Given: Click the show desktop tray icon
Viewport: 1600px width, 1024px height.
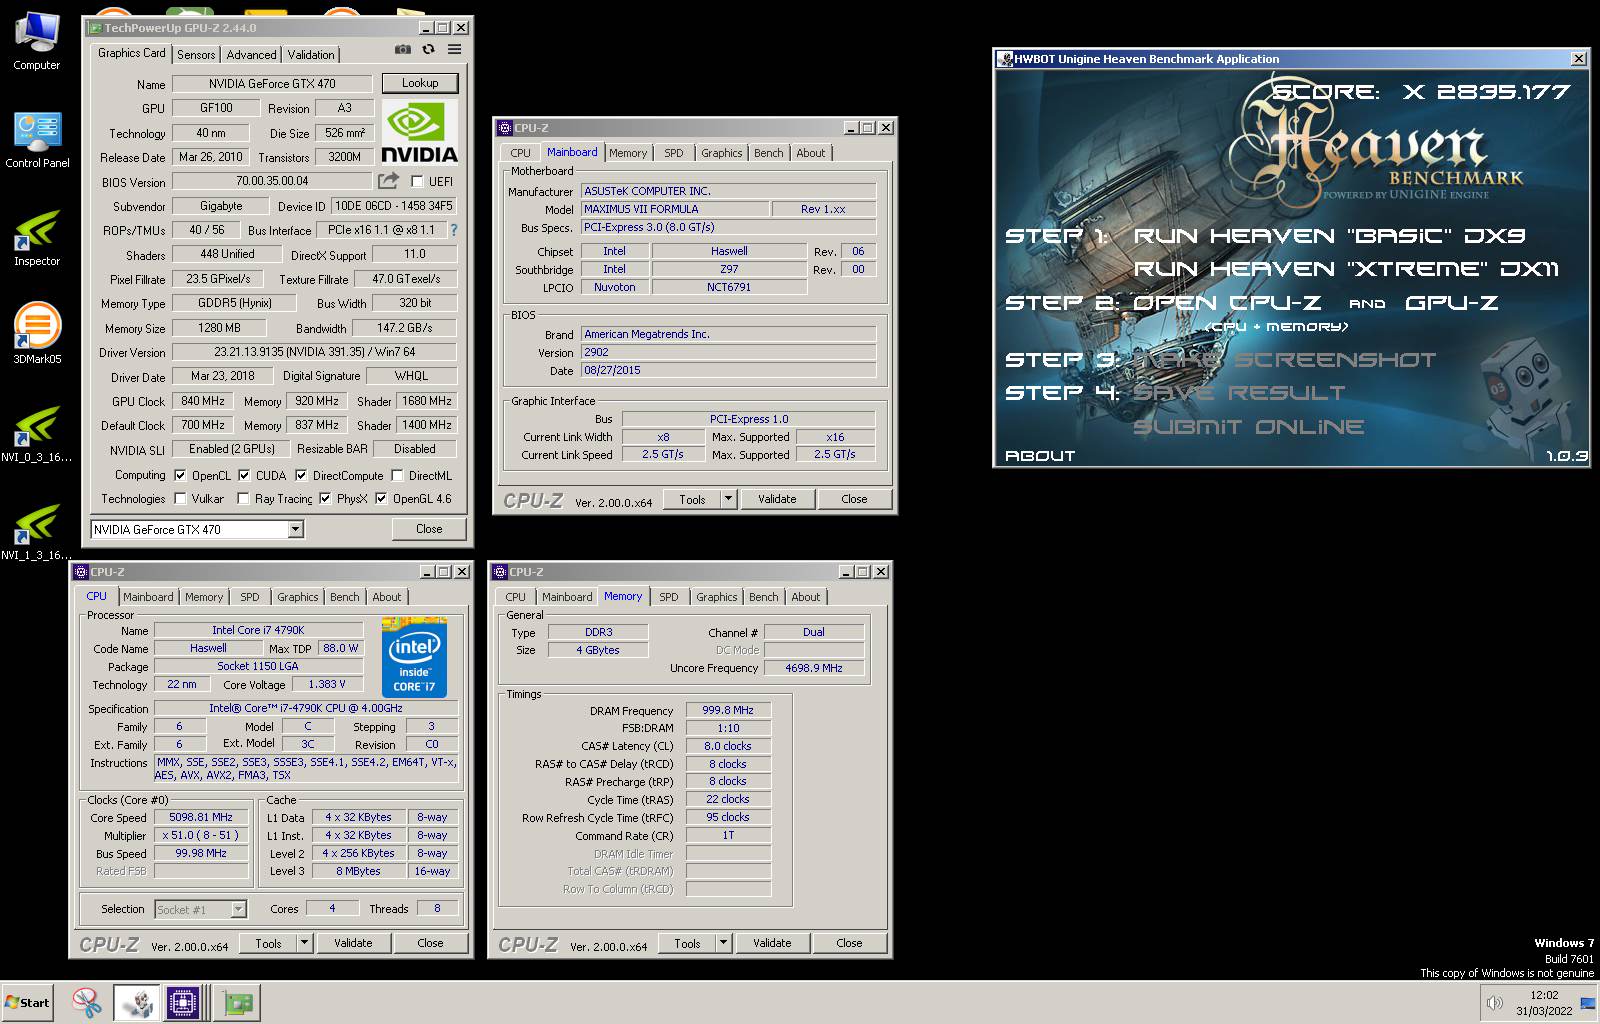Looking at the screenshot, I should (x=1588, y=1003).
